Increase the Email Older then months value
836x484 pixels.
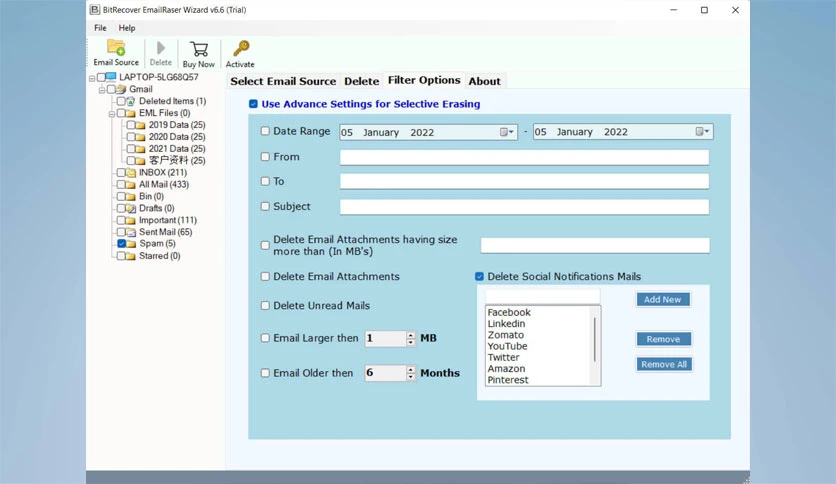(411, 369)
